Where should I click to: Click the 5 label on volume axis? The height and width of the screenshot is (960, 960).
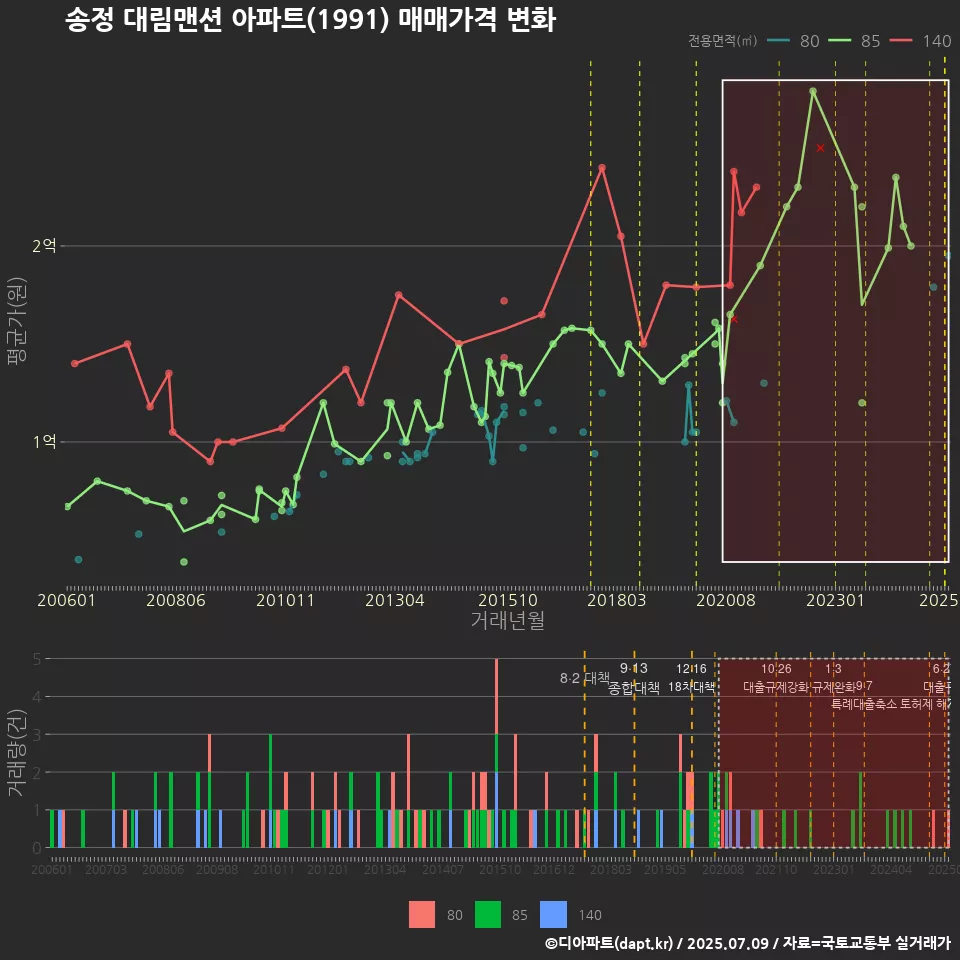pos(37,659)
